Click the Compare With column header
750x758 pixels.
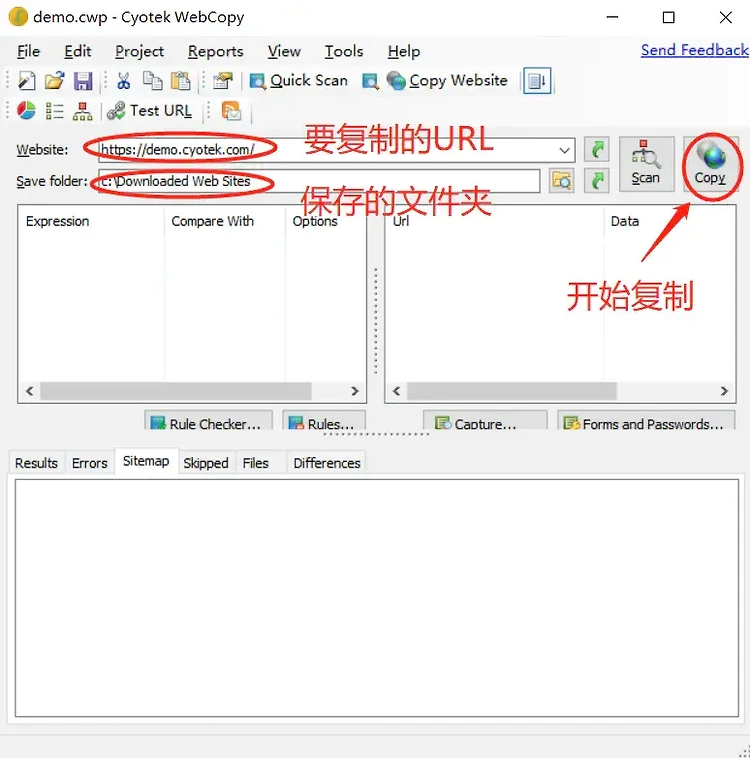[224, 221]
